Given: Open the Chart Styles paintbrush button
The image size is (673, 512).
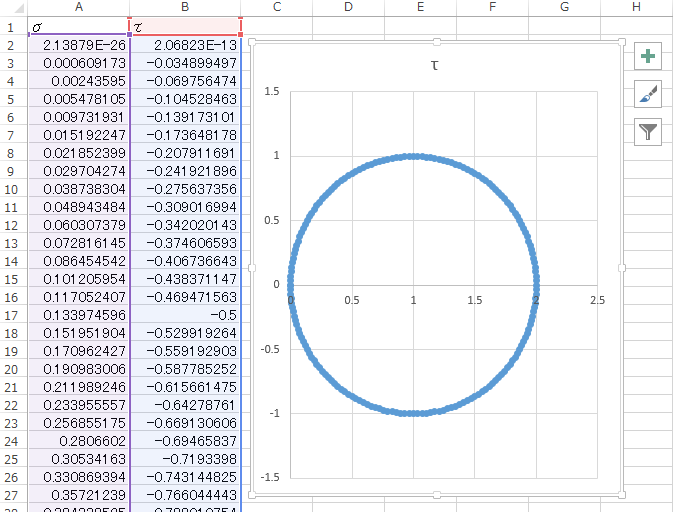Looking at the screenshot, I should (x=648, y=94).
